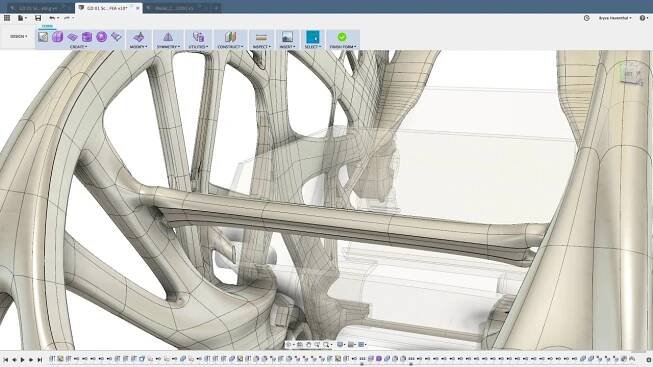The height and width of the screenshot is (367, 653).
Task: Open the File menu icon
Action: coord(22,18)
